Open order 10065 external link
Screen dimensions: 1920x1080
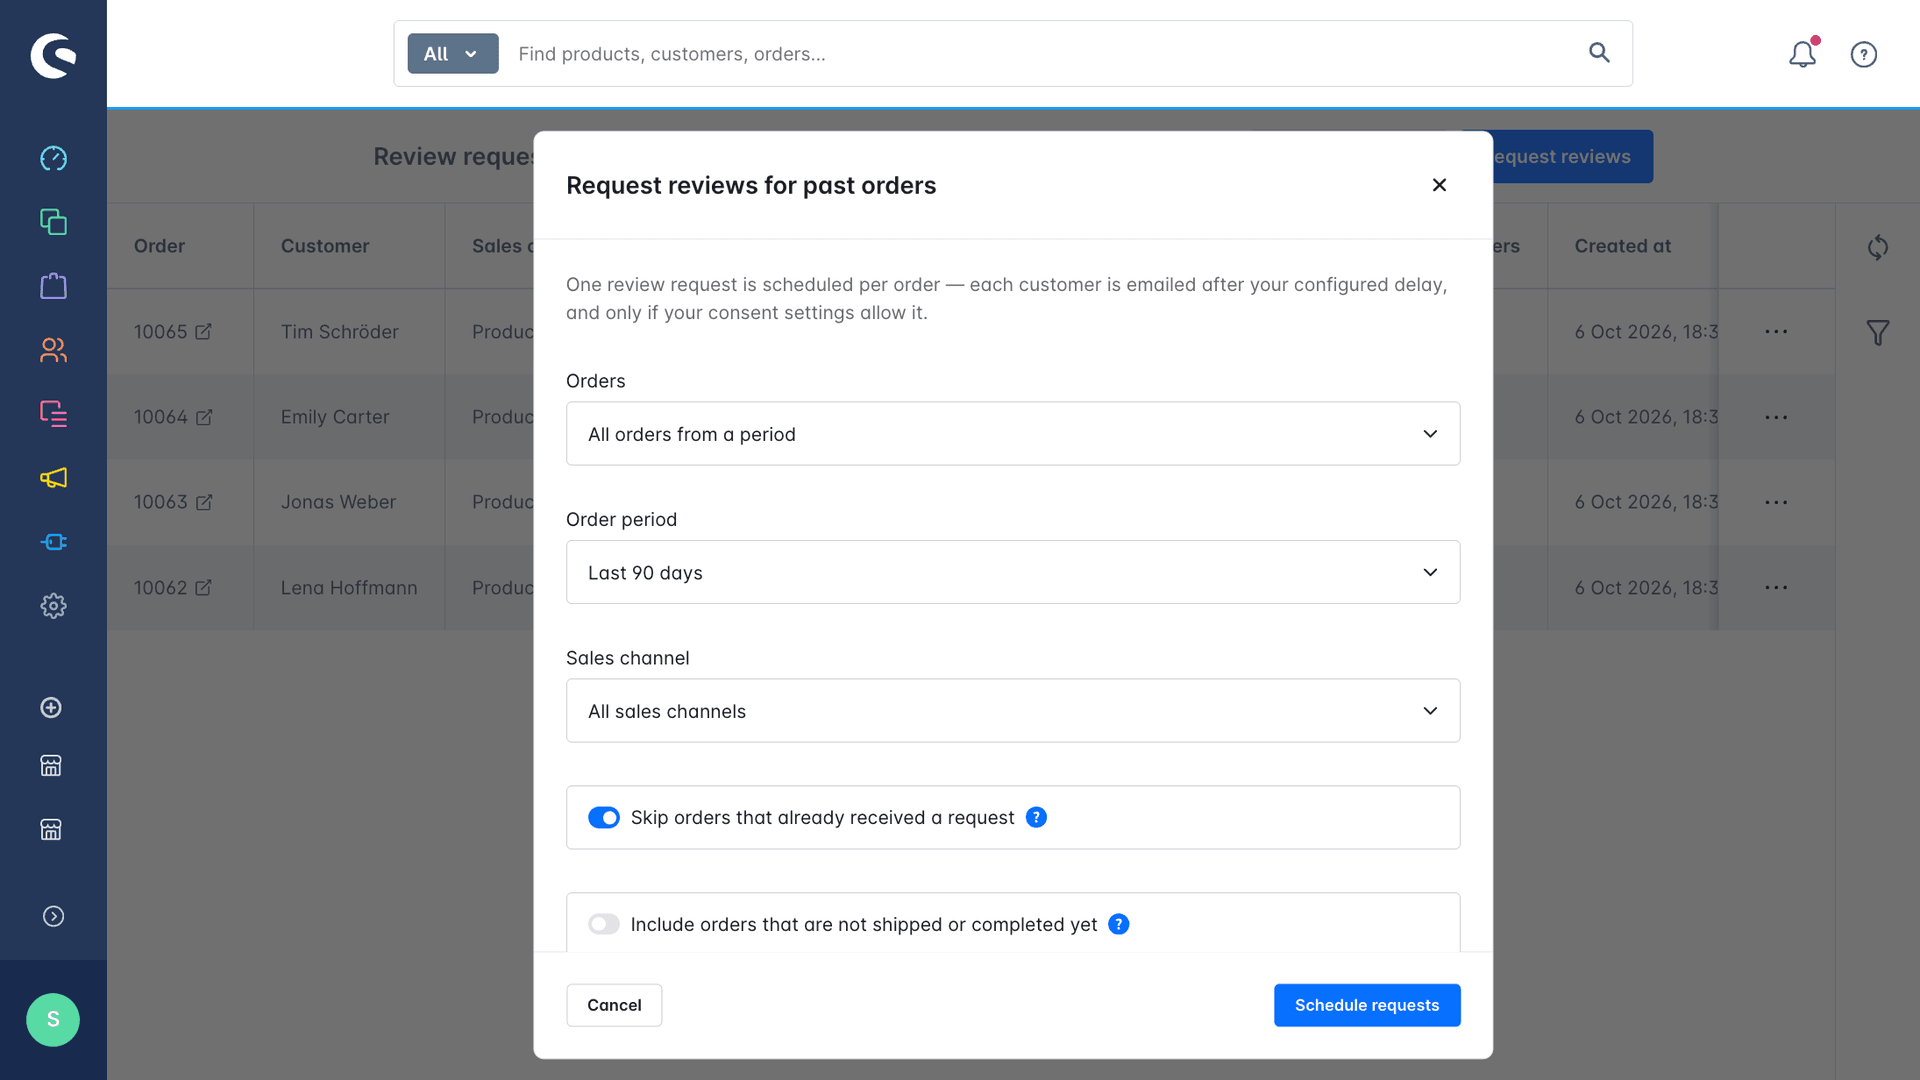point(203,332)
